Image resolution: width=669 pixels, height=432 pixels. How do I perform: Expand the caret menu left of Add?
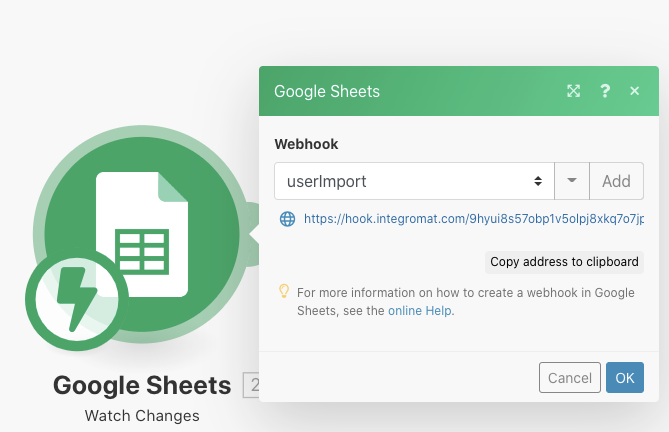[572, 181]
